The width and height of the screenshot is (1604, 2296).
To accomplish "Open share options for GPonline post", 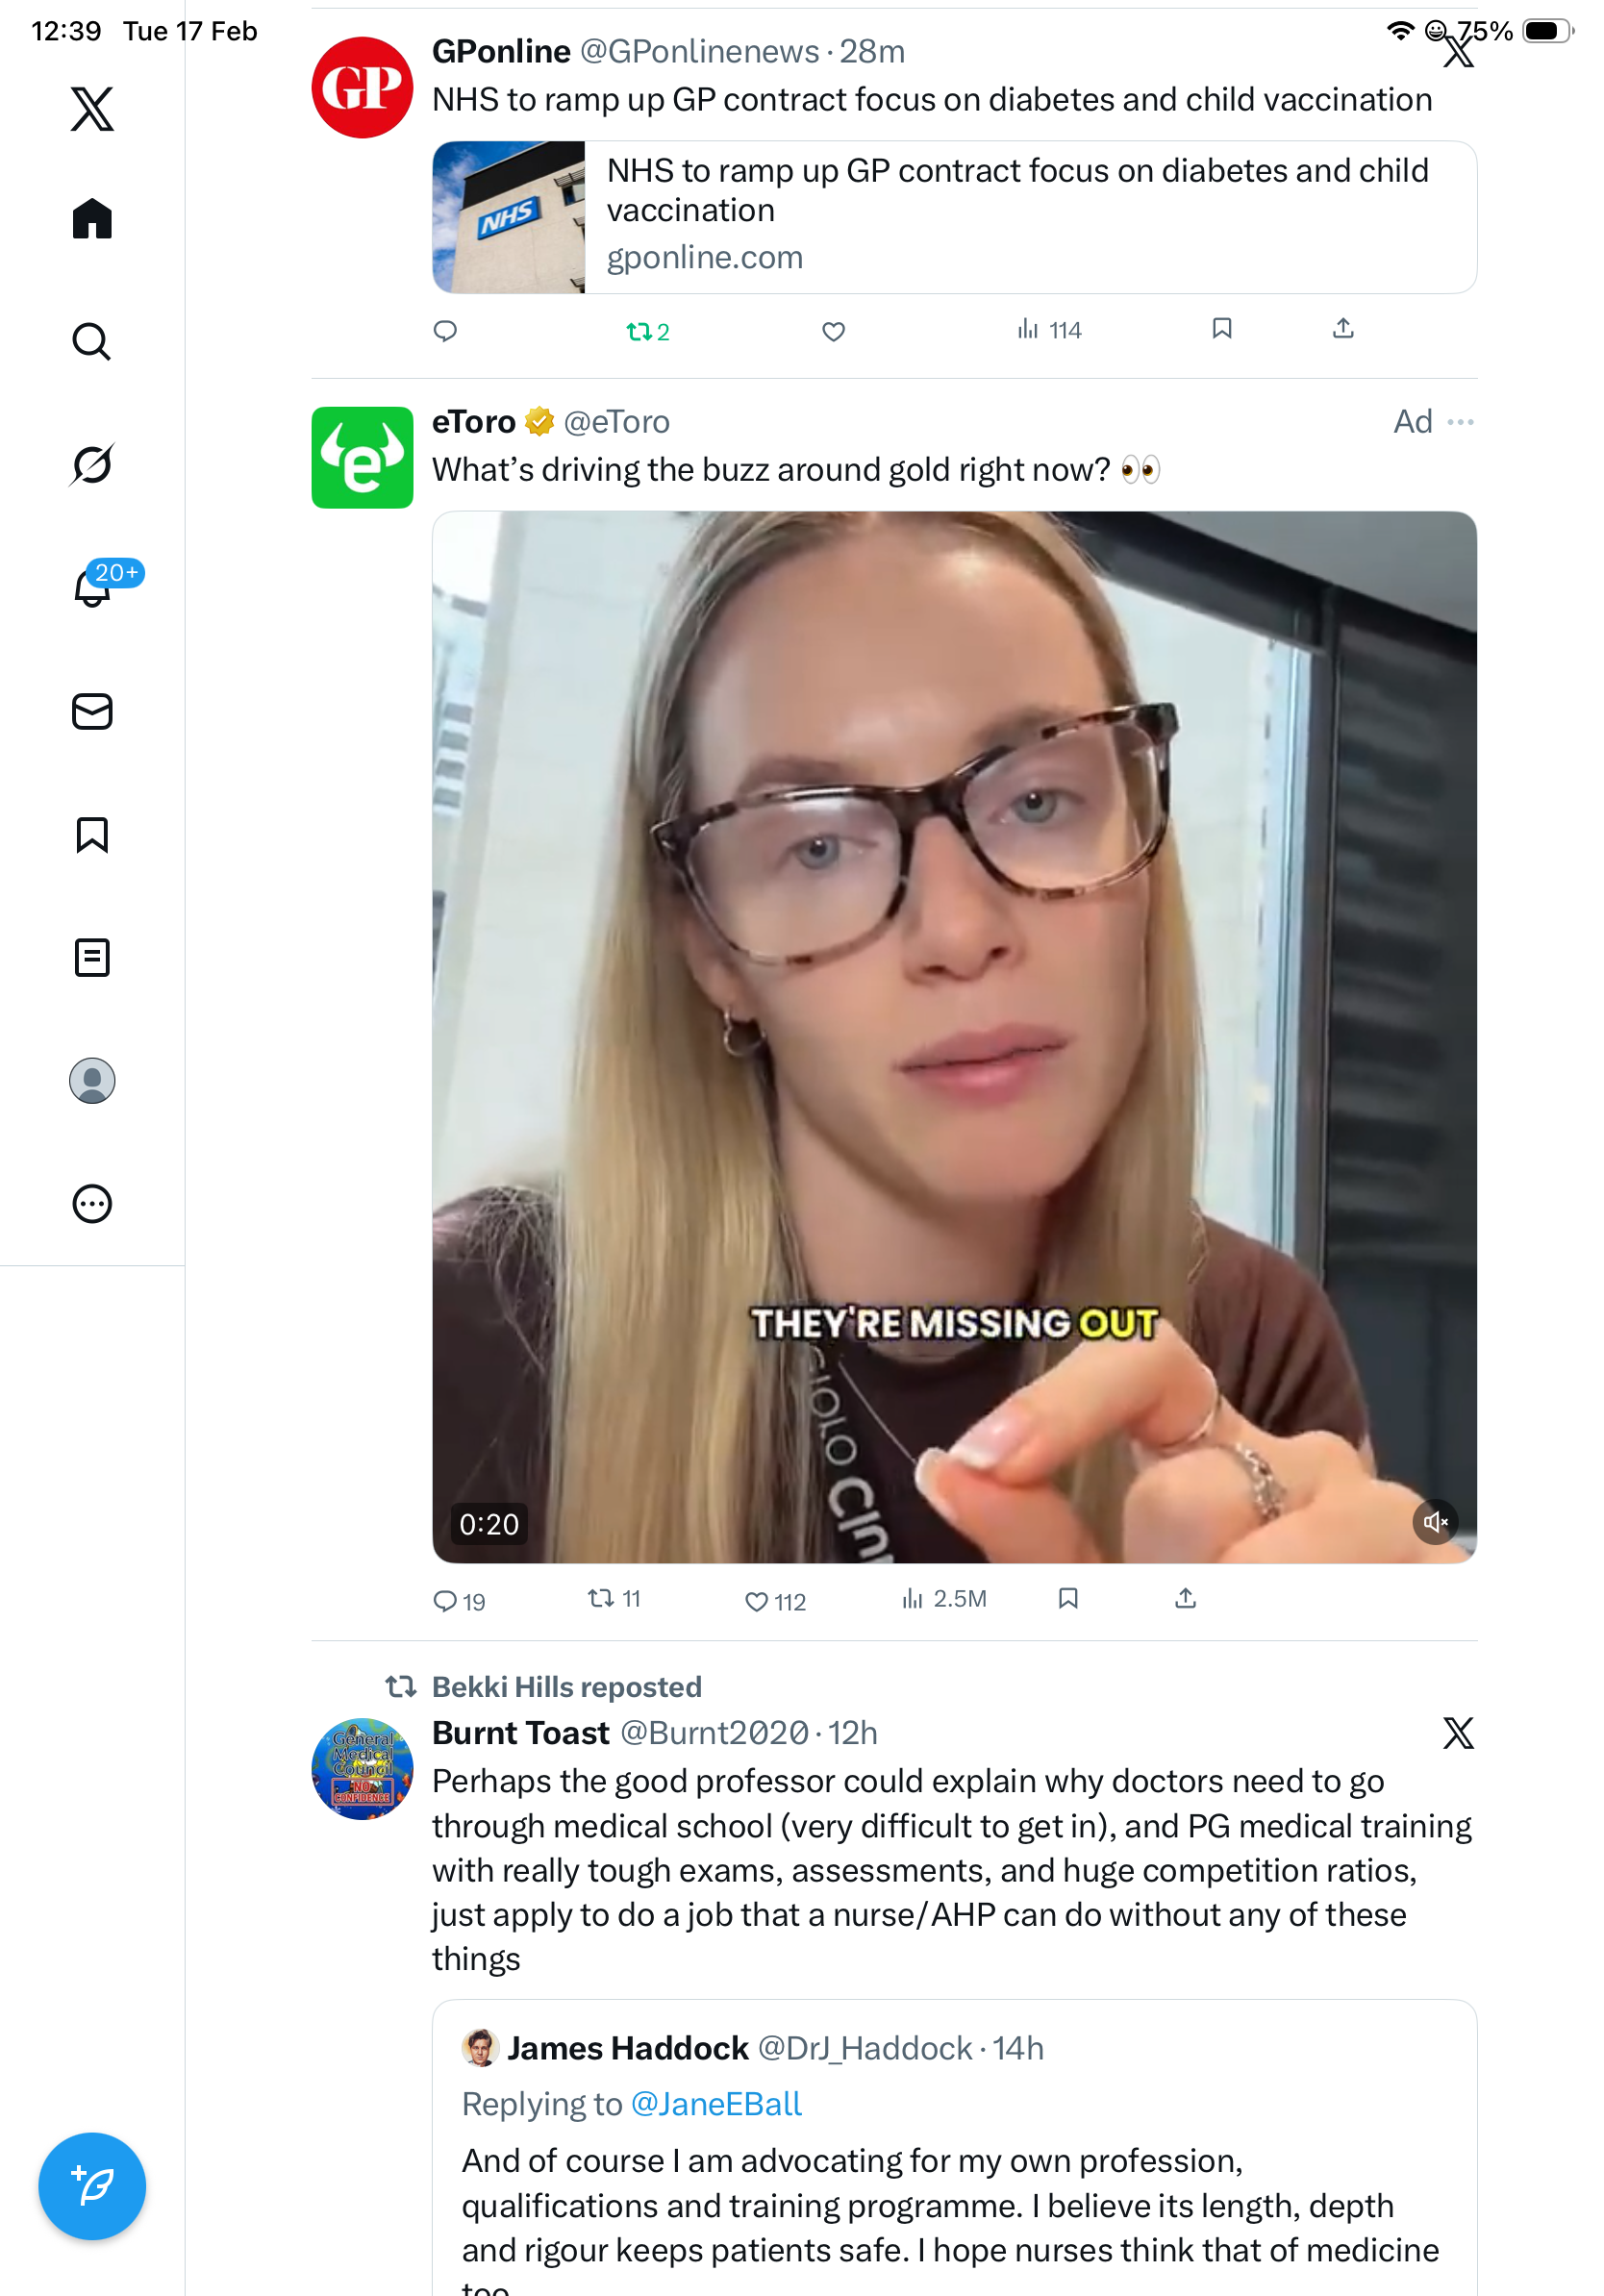I will (1343, 328).
